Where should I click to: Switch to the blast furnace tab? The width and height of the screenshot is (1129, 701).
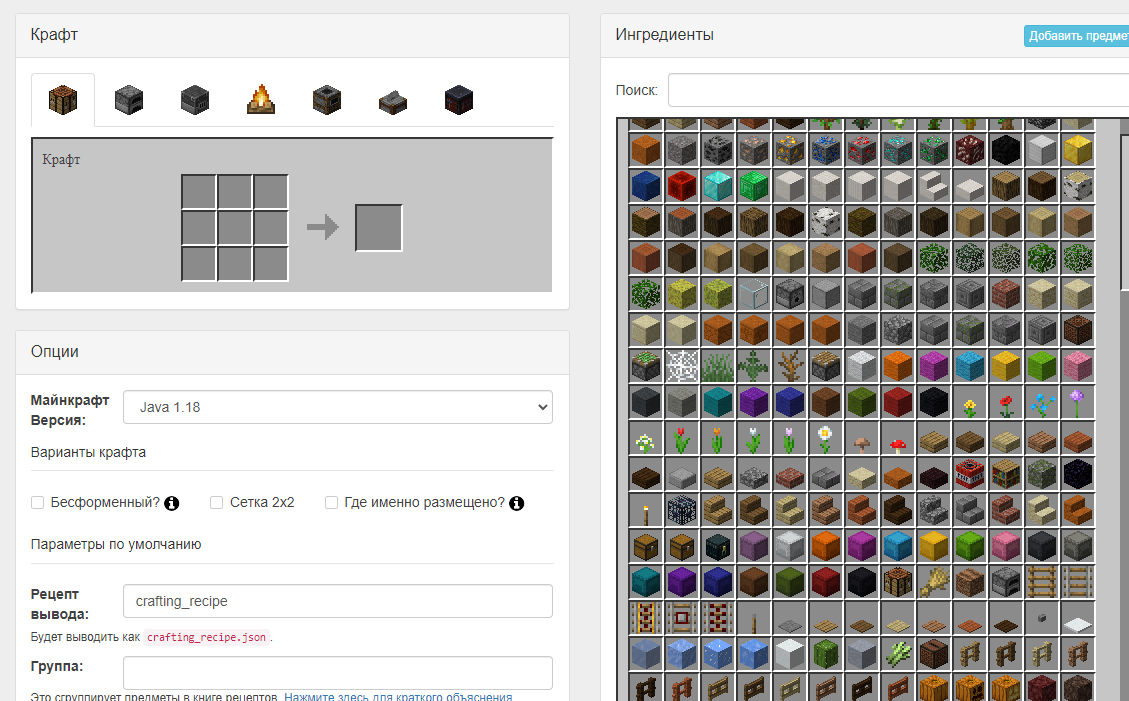point(195,100)
